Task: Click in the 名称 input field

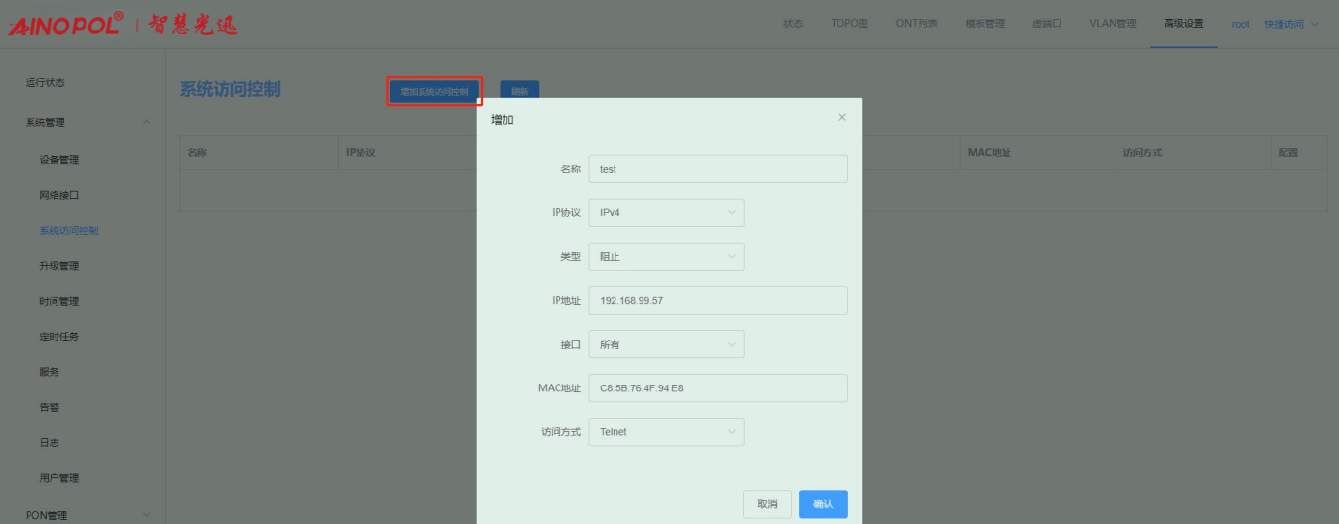Action: (x=717, y=169)
